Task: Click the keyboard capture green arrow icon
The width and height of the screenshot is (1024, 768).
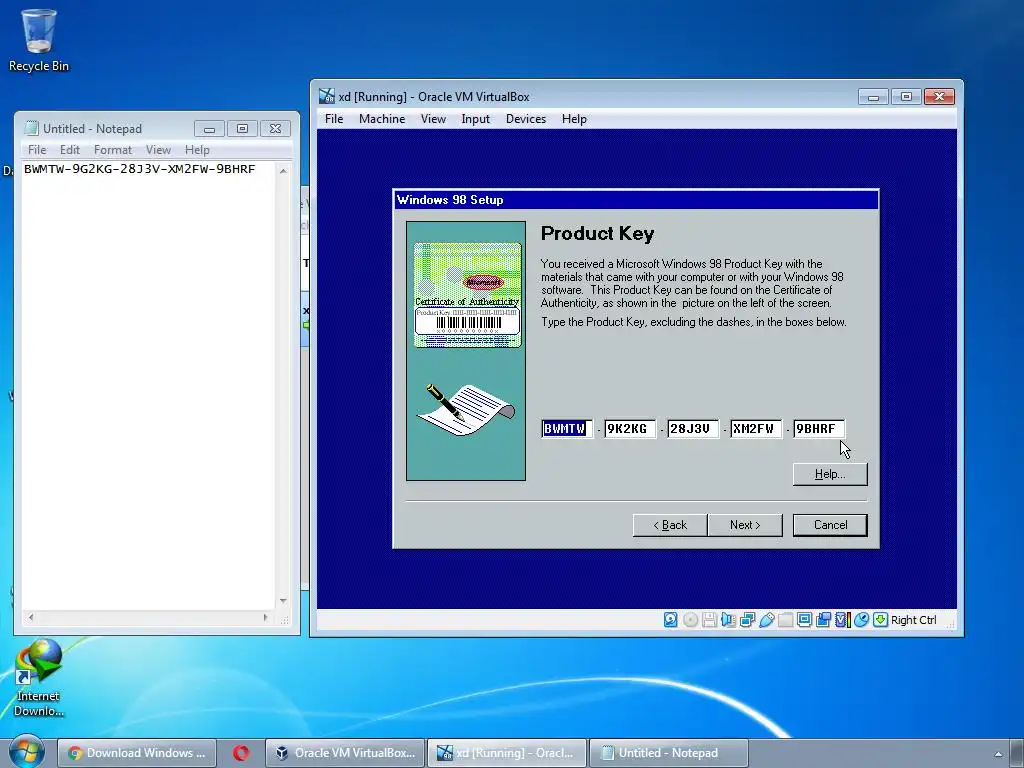Action: coord(880,620)
